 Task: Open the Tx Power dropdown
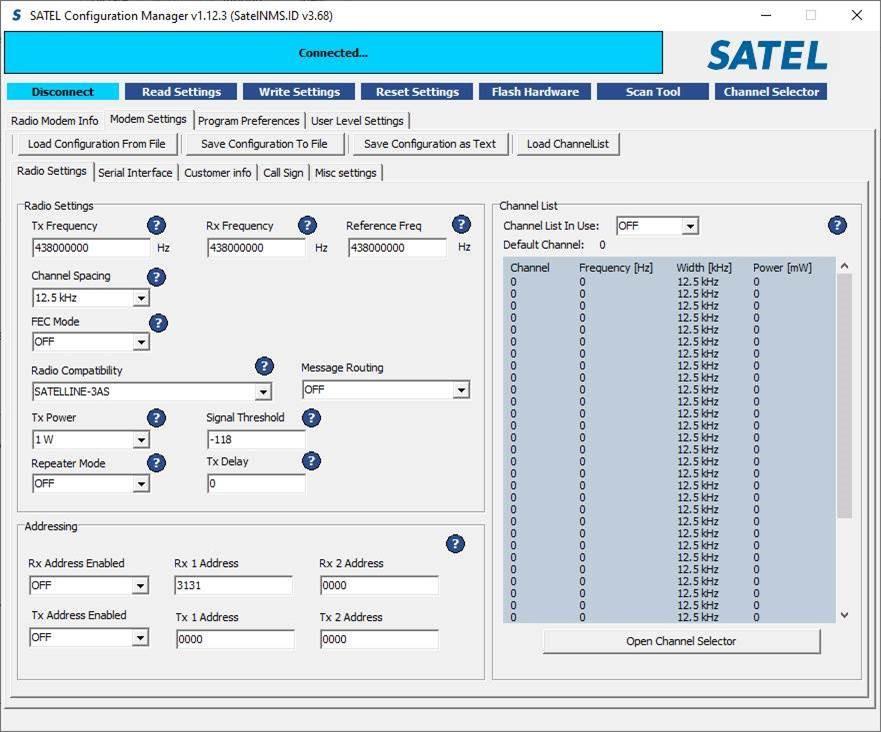pos(141,440)
